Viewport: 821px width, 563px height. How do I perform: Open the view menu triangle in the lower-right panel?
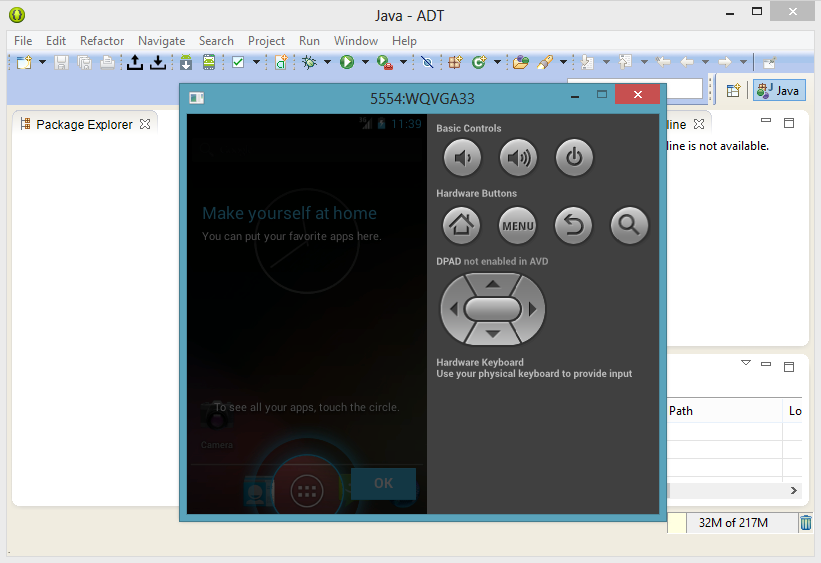click(x=746, y=363)
